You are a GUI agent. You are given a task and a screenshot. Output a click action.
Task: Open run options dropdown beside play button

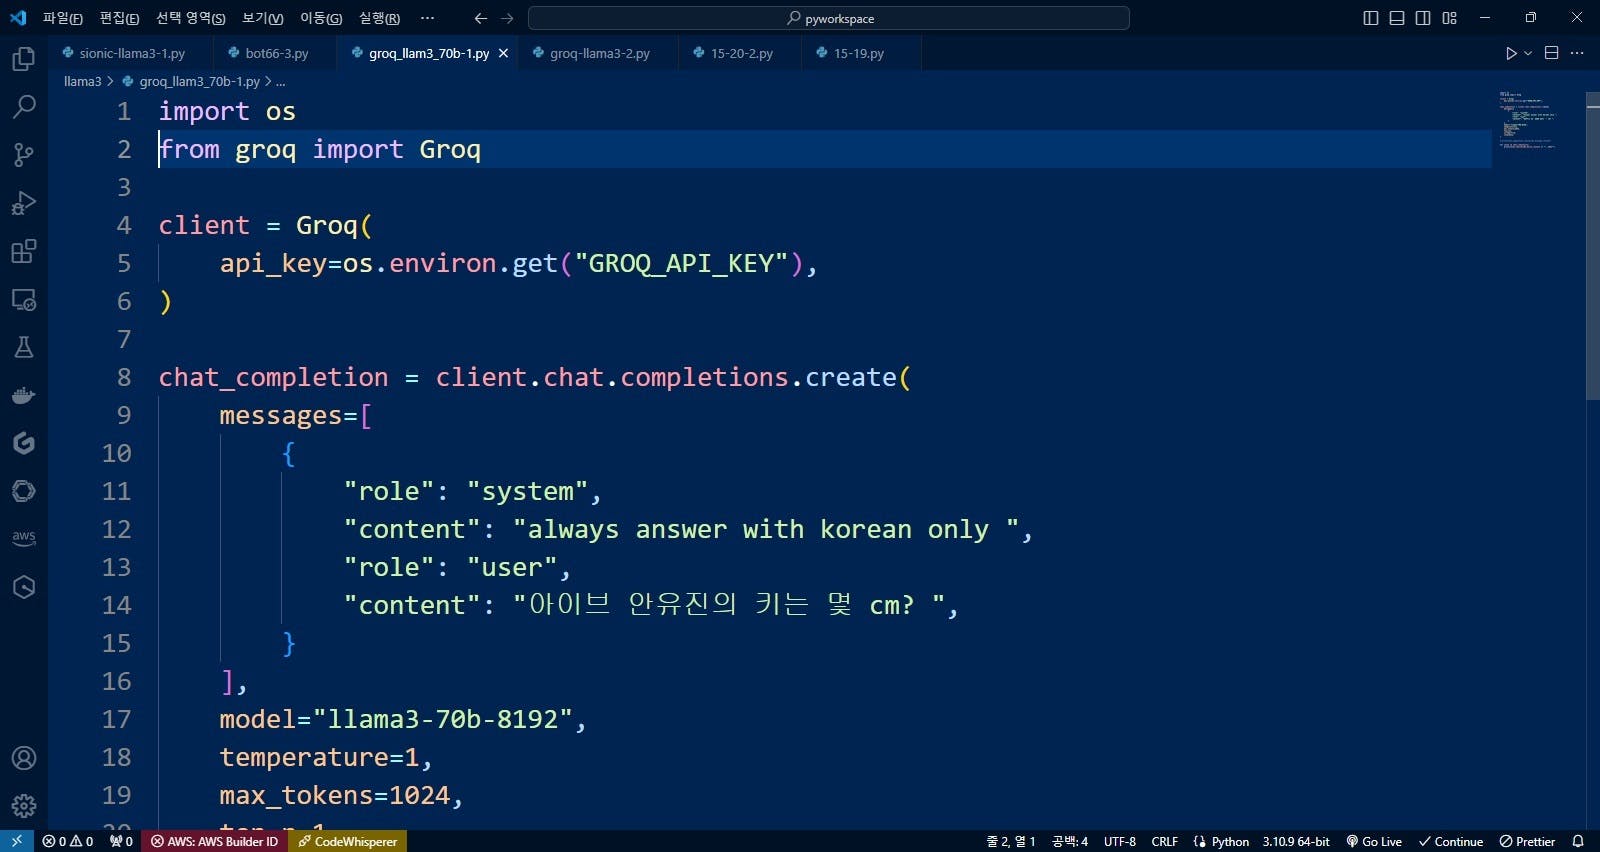(1528, 53)
